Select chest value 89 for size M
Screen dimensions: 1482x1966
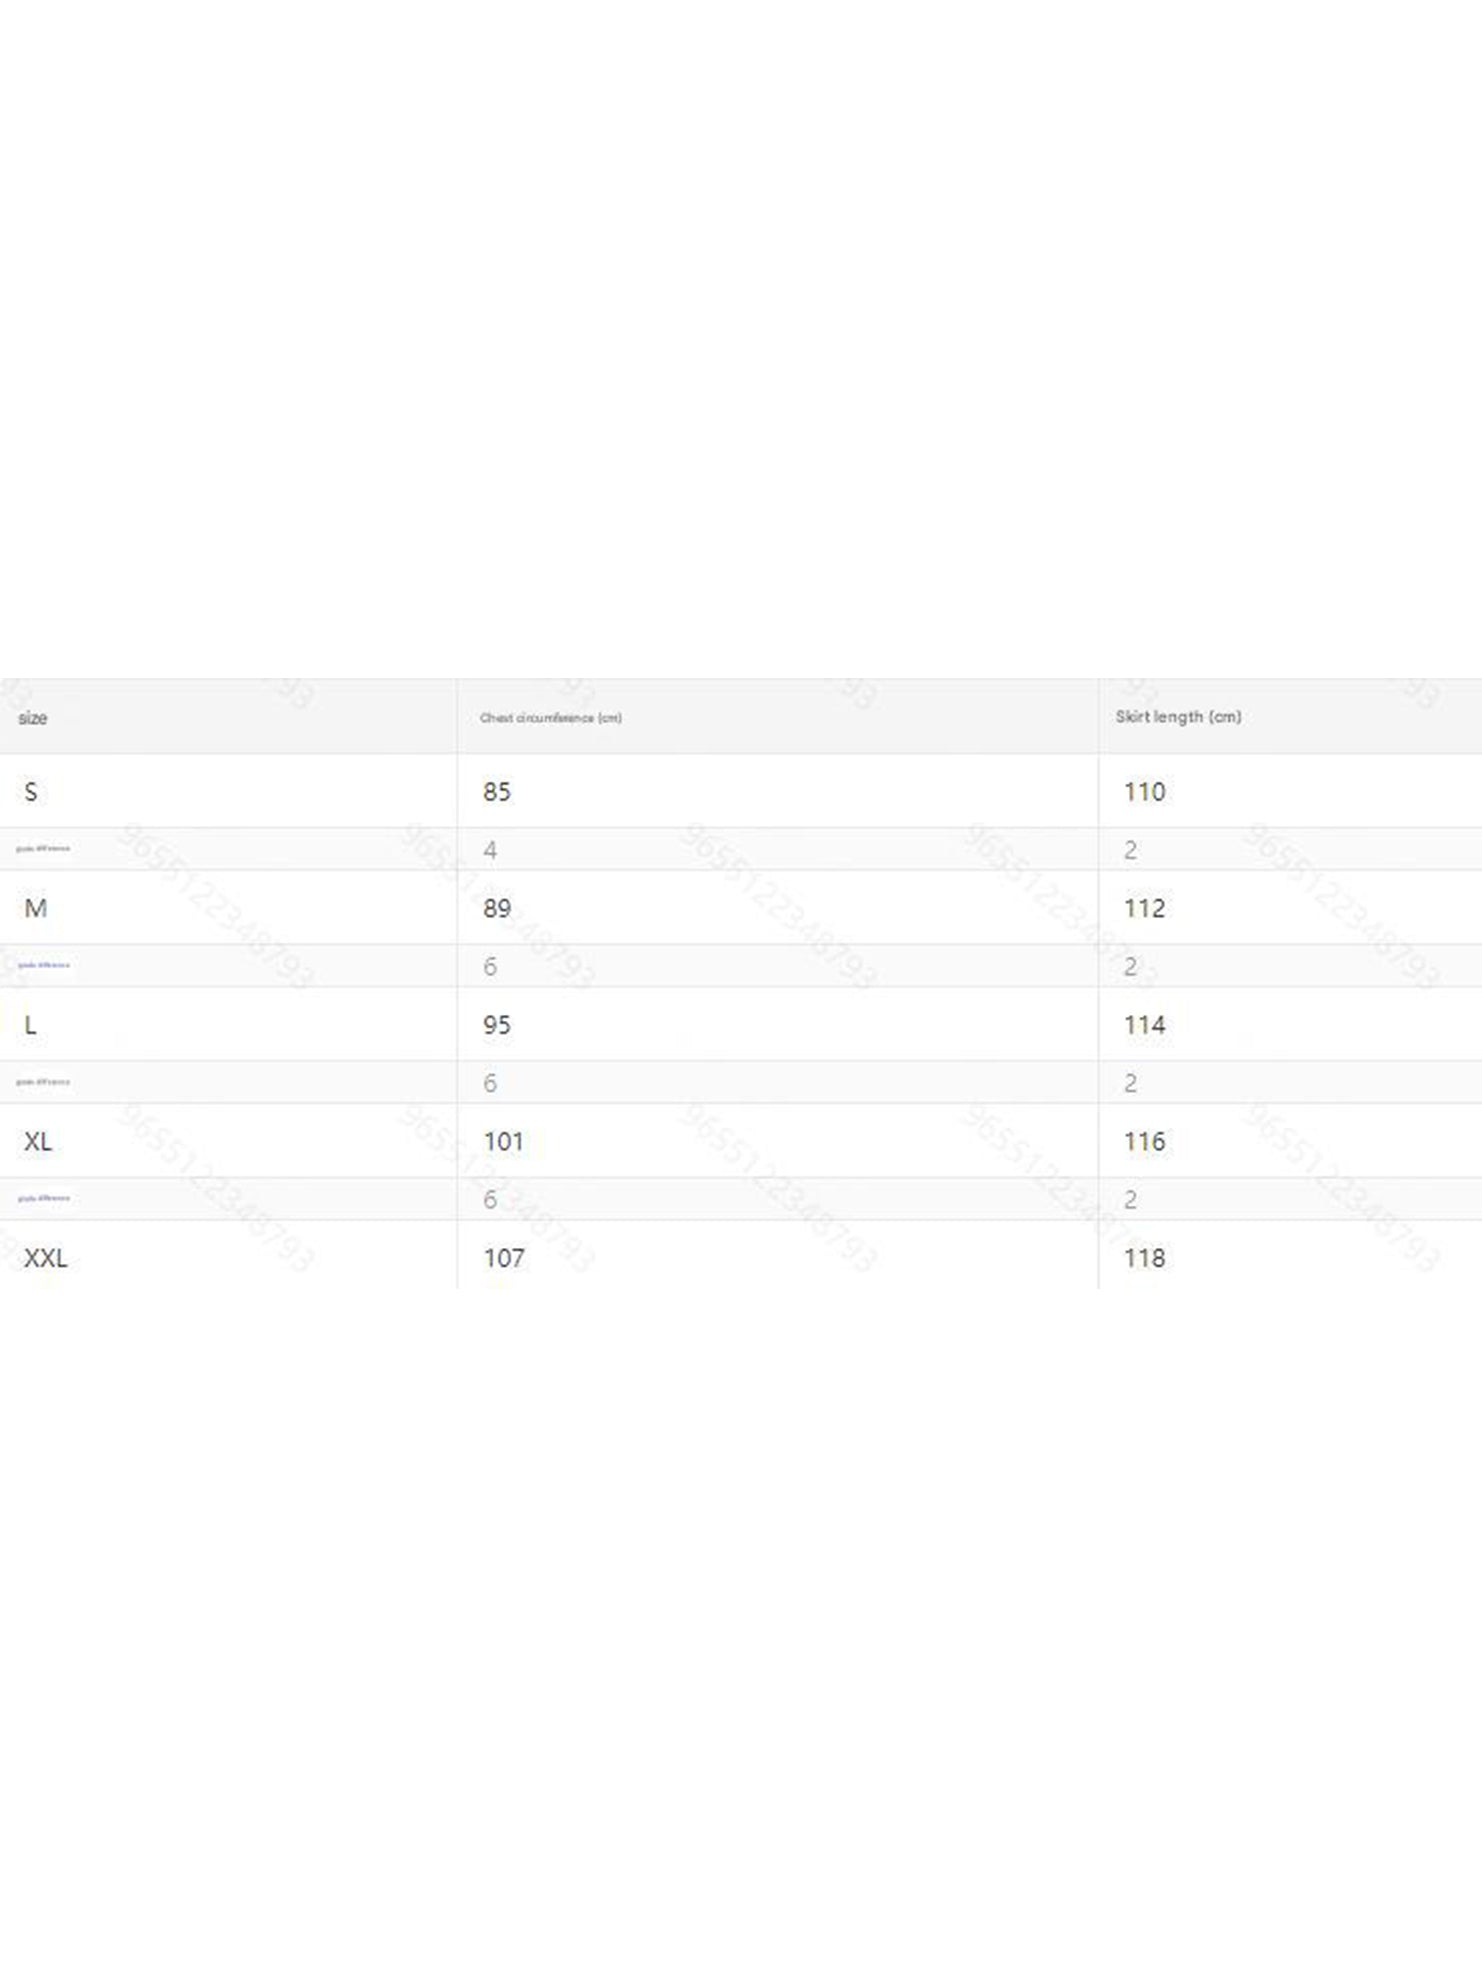[x=497, y=908]
